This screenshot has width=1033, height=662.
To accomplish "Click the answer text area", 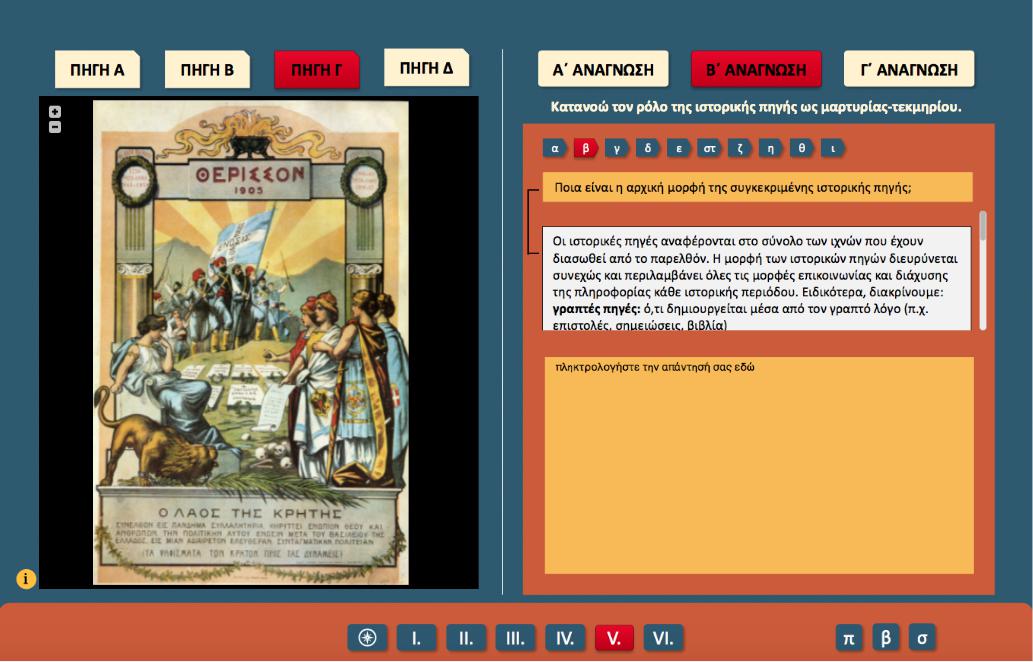I will click(x=759, y=465).
